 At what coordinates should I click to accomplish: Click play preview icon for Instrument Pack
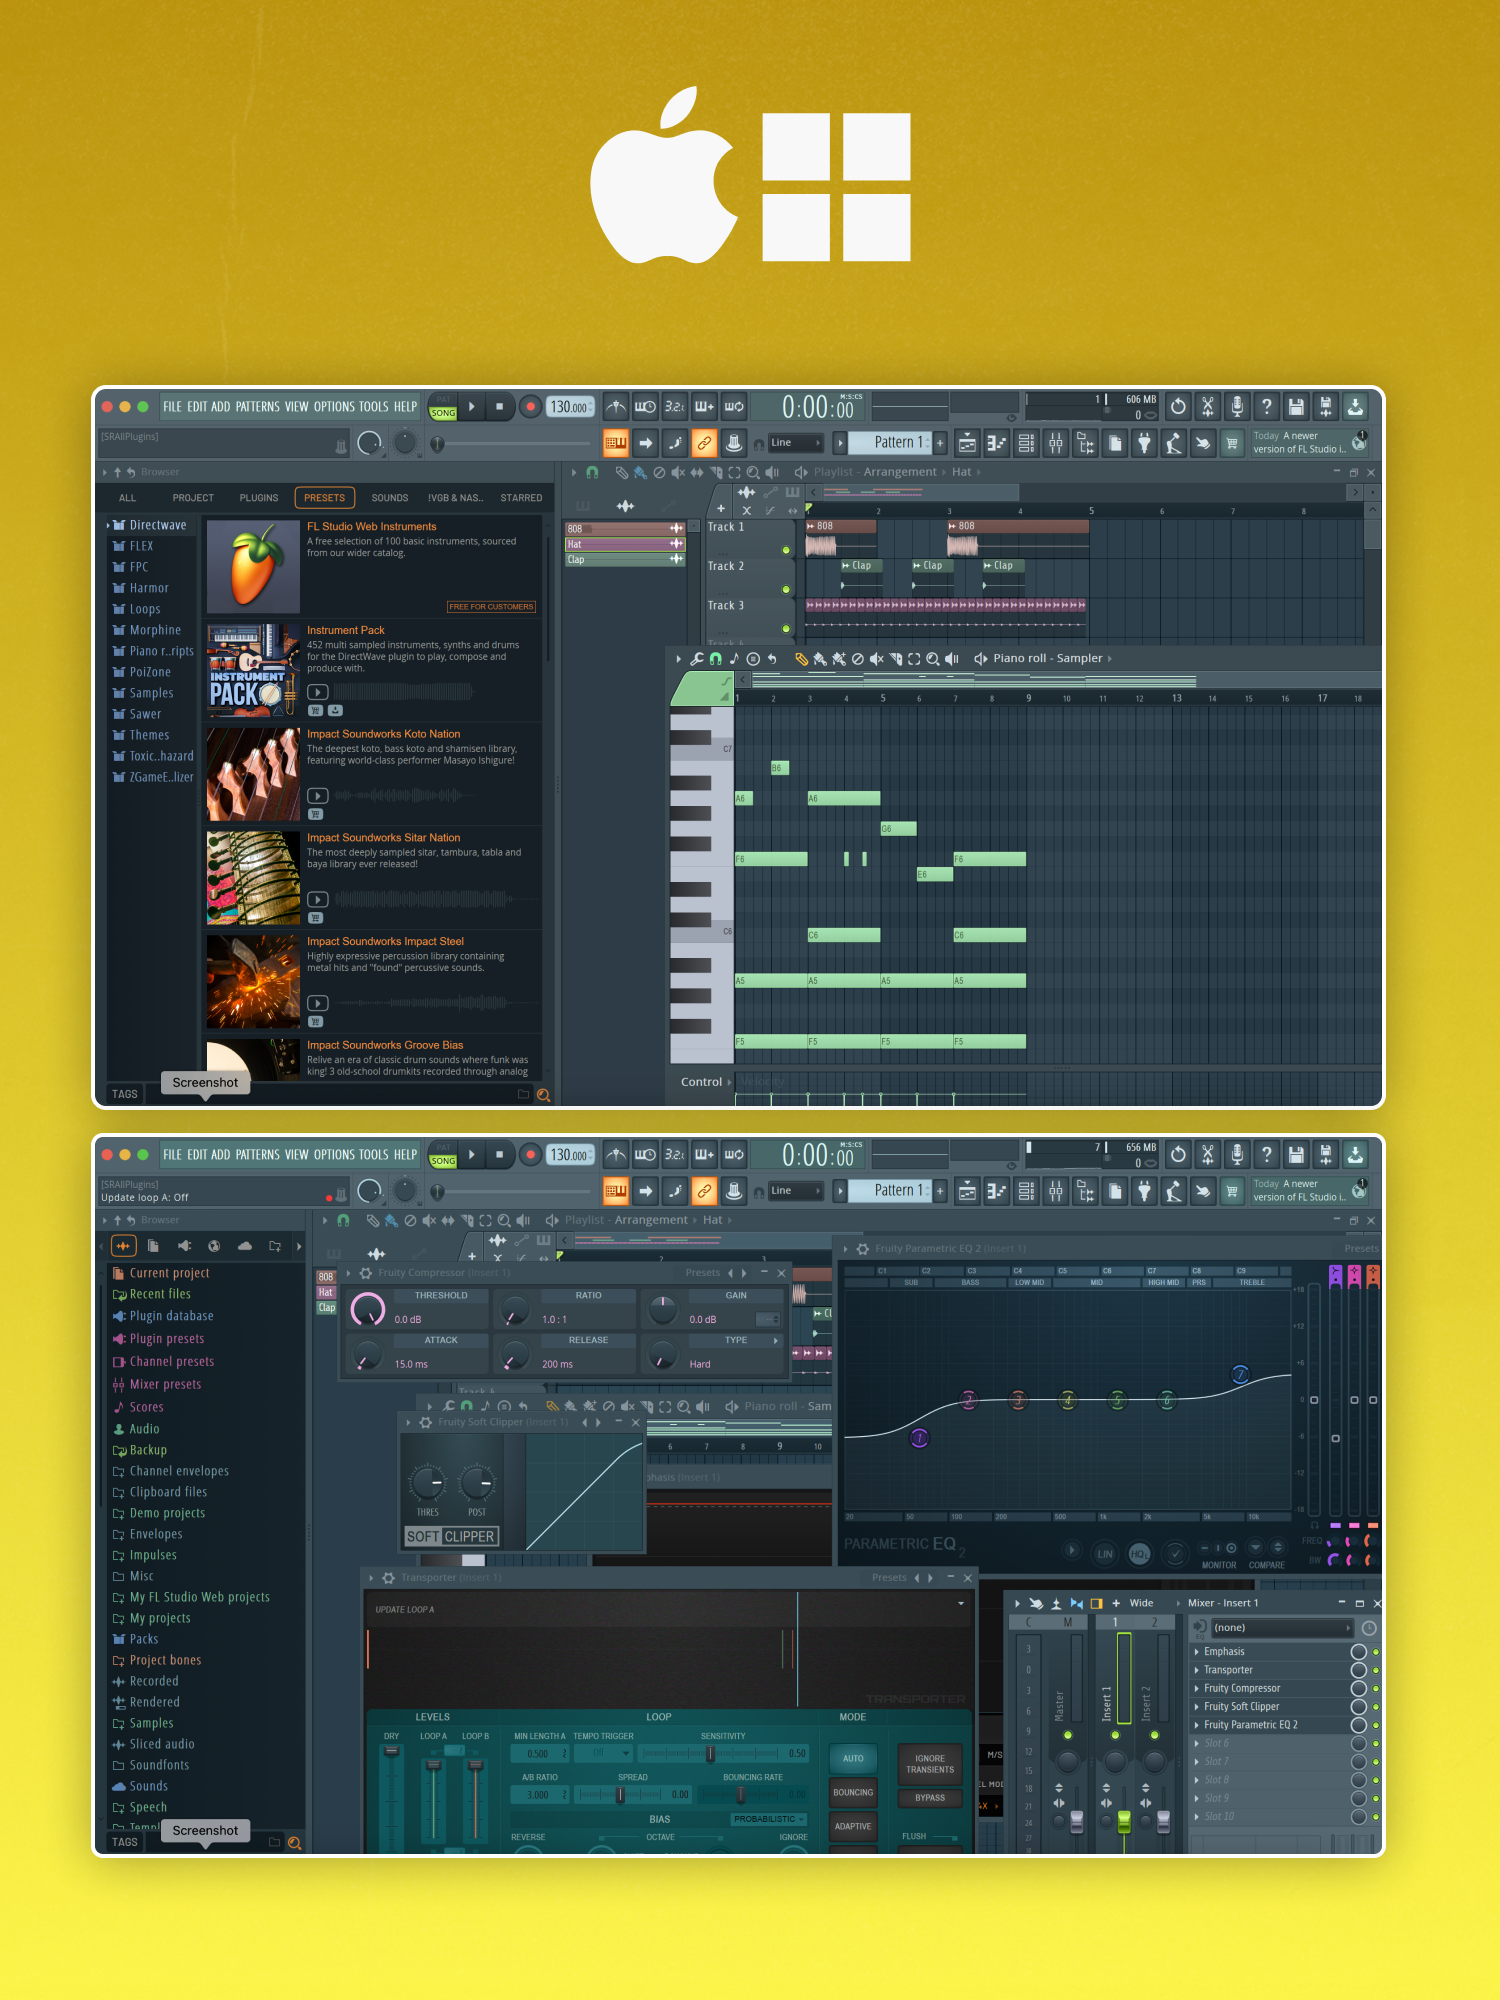pos(317,692)
